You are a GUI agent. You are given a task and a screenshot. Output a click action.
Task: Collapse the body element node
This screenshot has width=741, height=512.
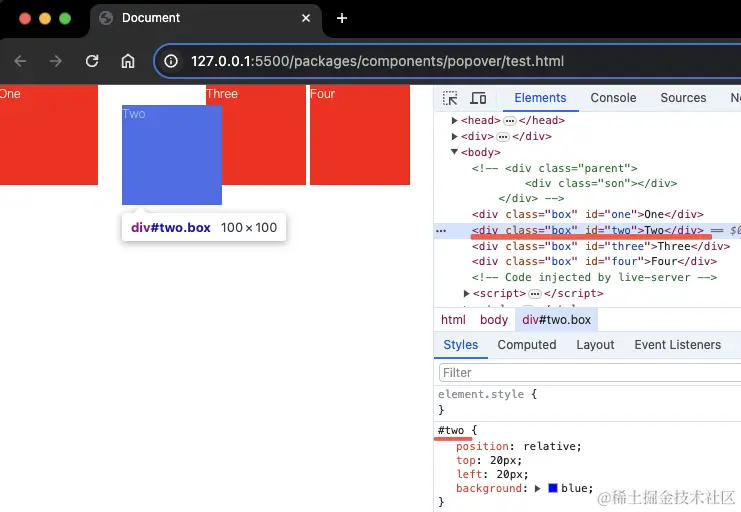coord(455,152)
